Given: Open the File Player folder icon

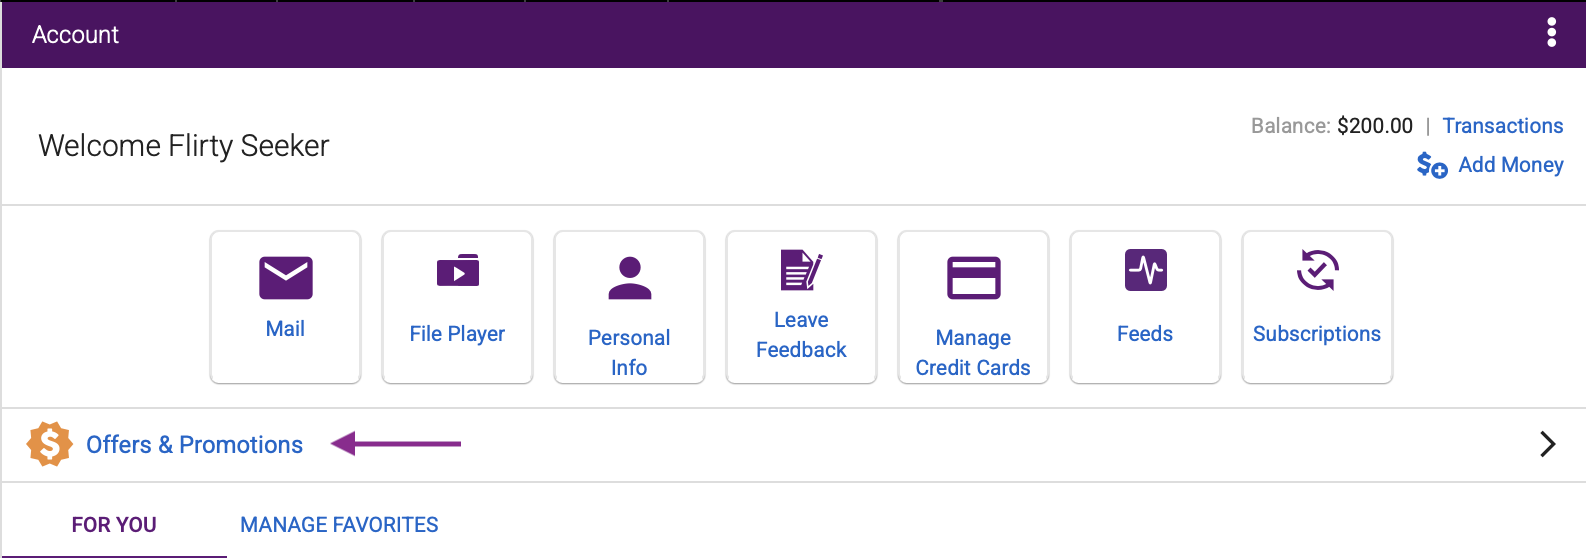Looking at the screenshot, I should (x=458, y=270).
